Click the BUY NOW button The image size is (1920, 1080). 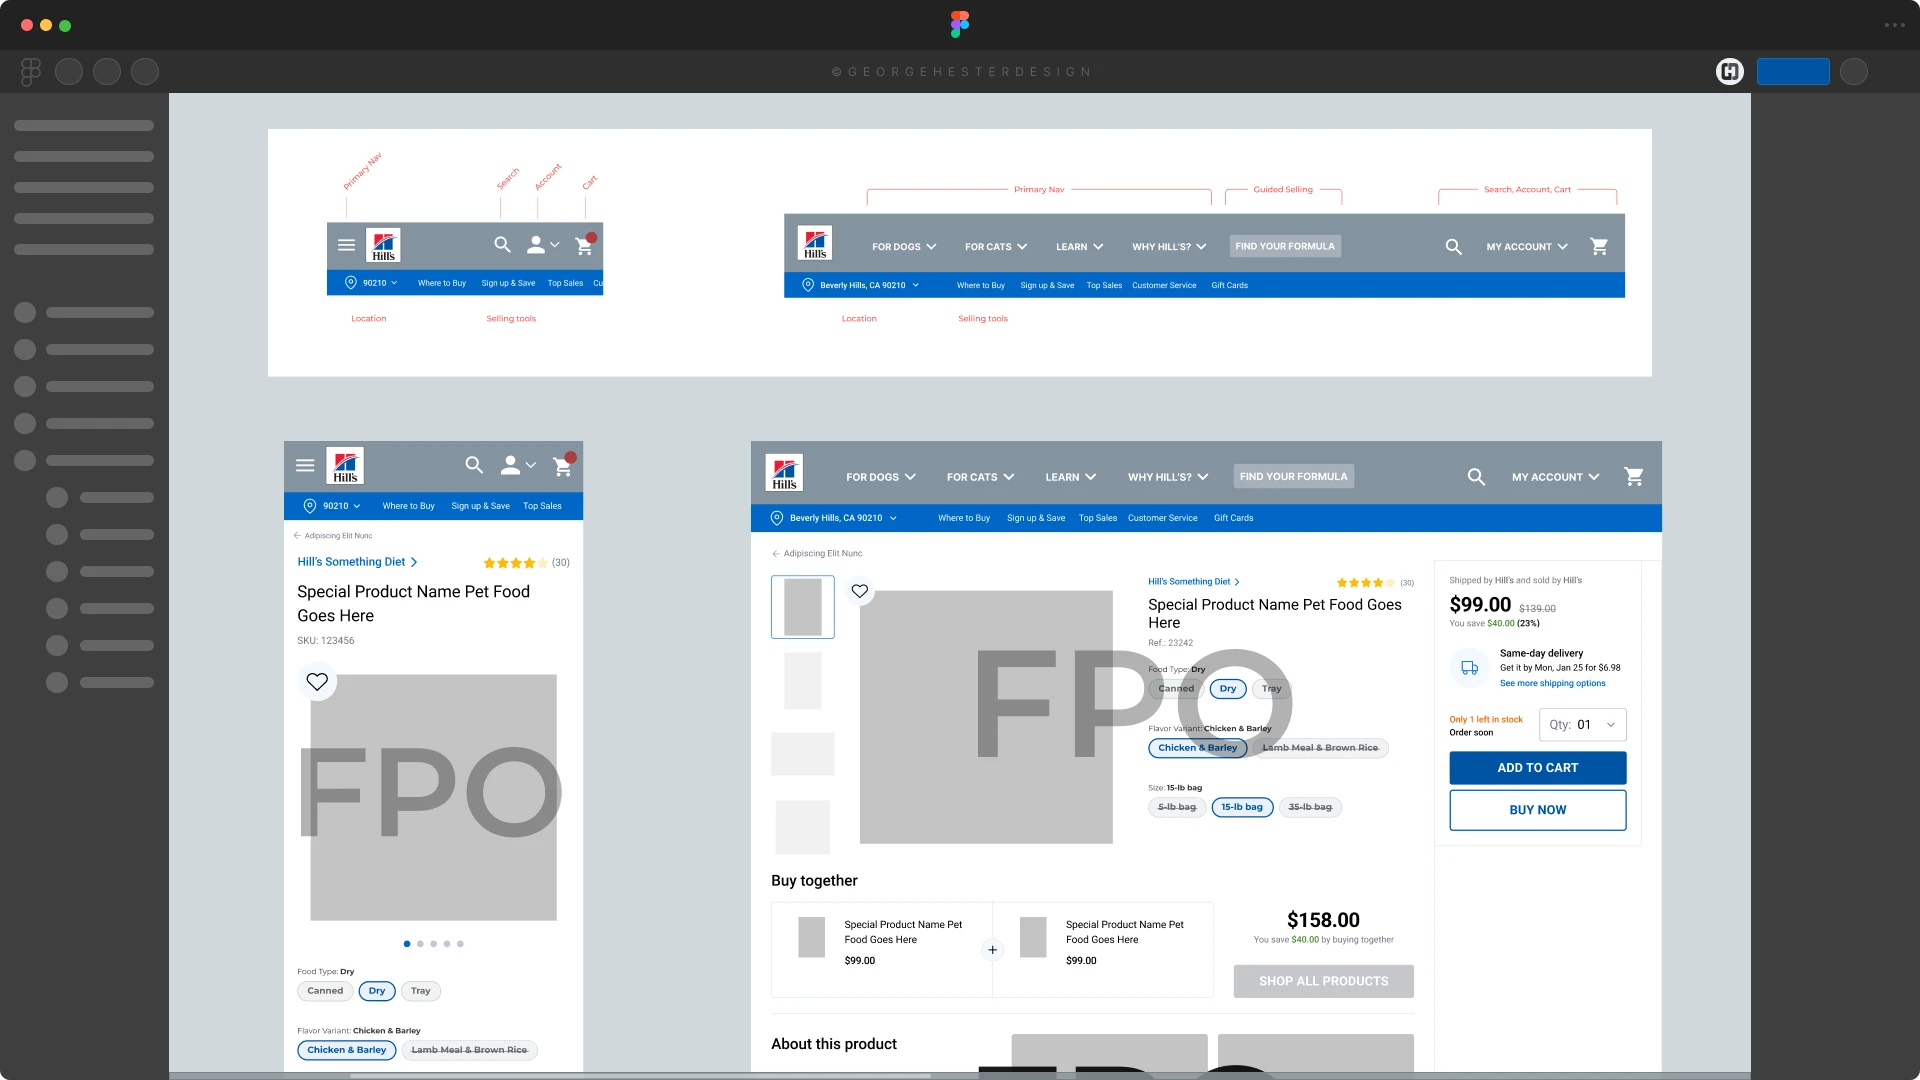pos(1538,810)
